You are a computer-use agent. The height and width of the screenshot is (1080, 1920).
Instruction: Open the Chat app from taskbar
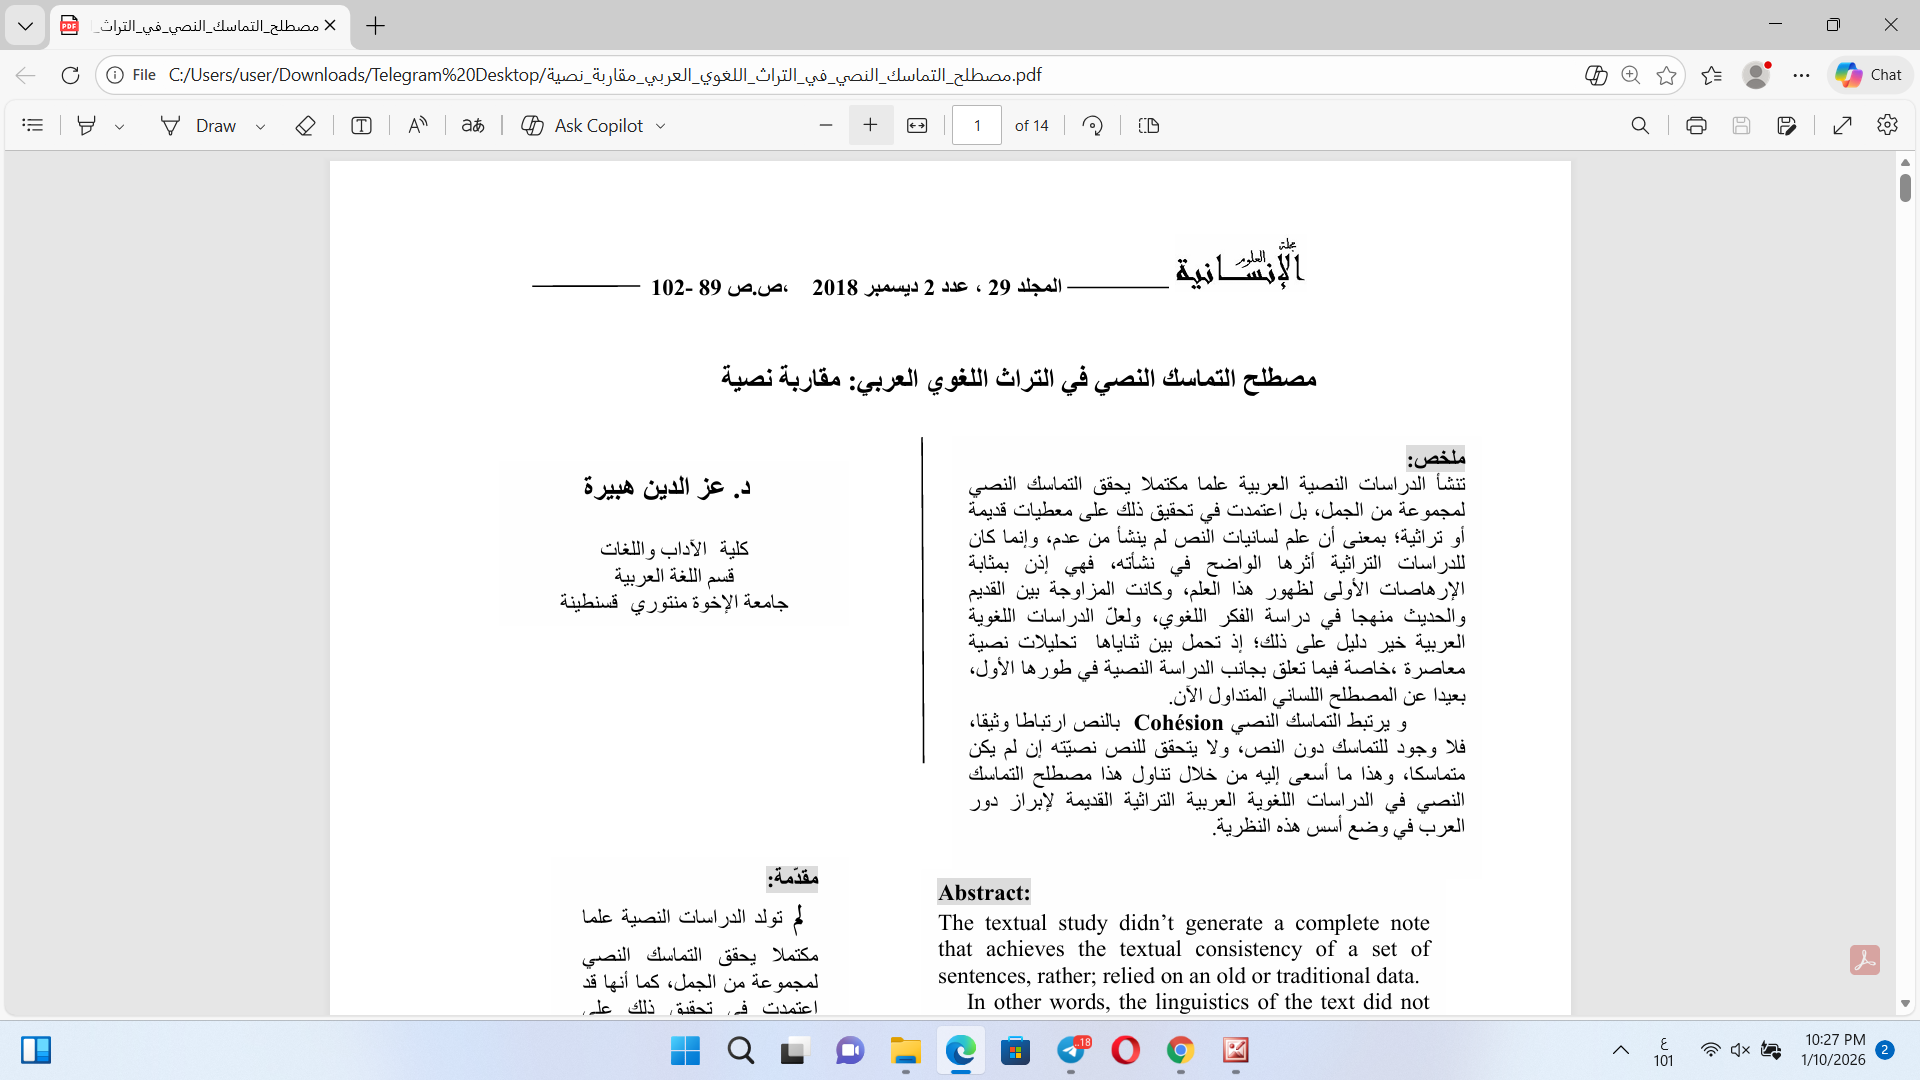pos(850,1051)
